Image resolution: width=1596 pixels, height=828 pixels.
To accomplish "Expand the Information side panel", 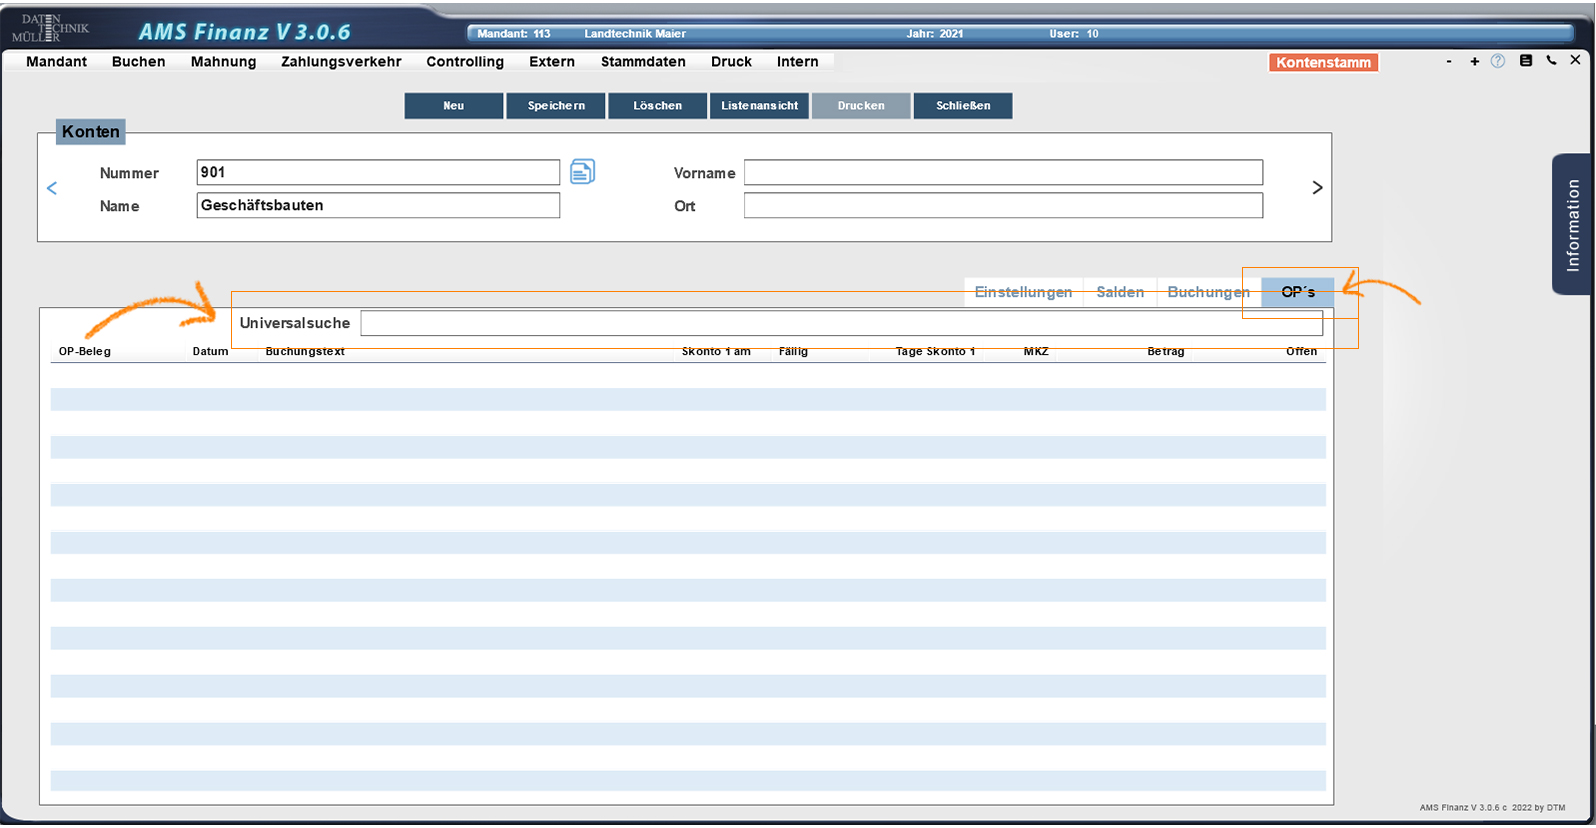I will coord(1572,224).
